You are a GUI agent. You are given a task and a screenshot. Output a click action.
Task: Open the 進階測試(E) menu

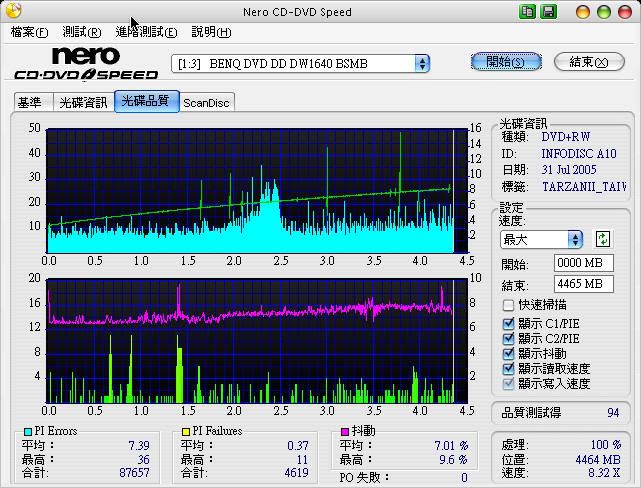(x=146, y=32)
